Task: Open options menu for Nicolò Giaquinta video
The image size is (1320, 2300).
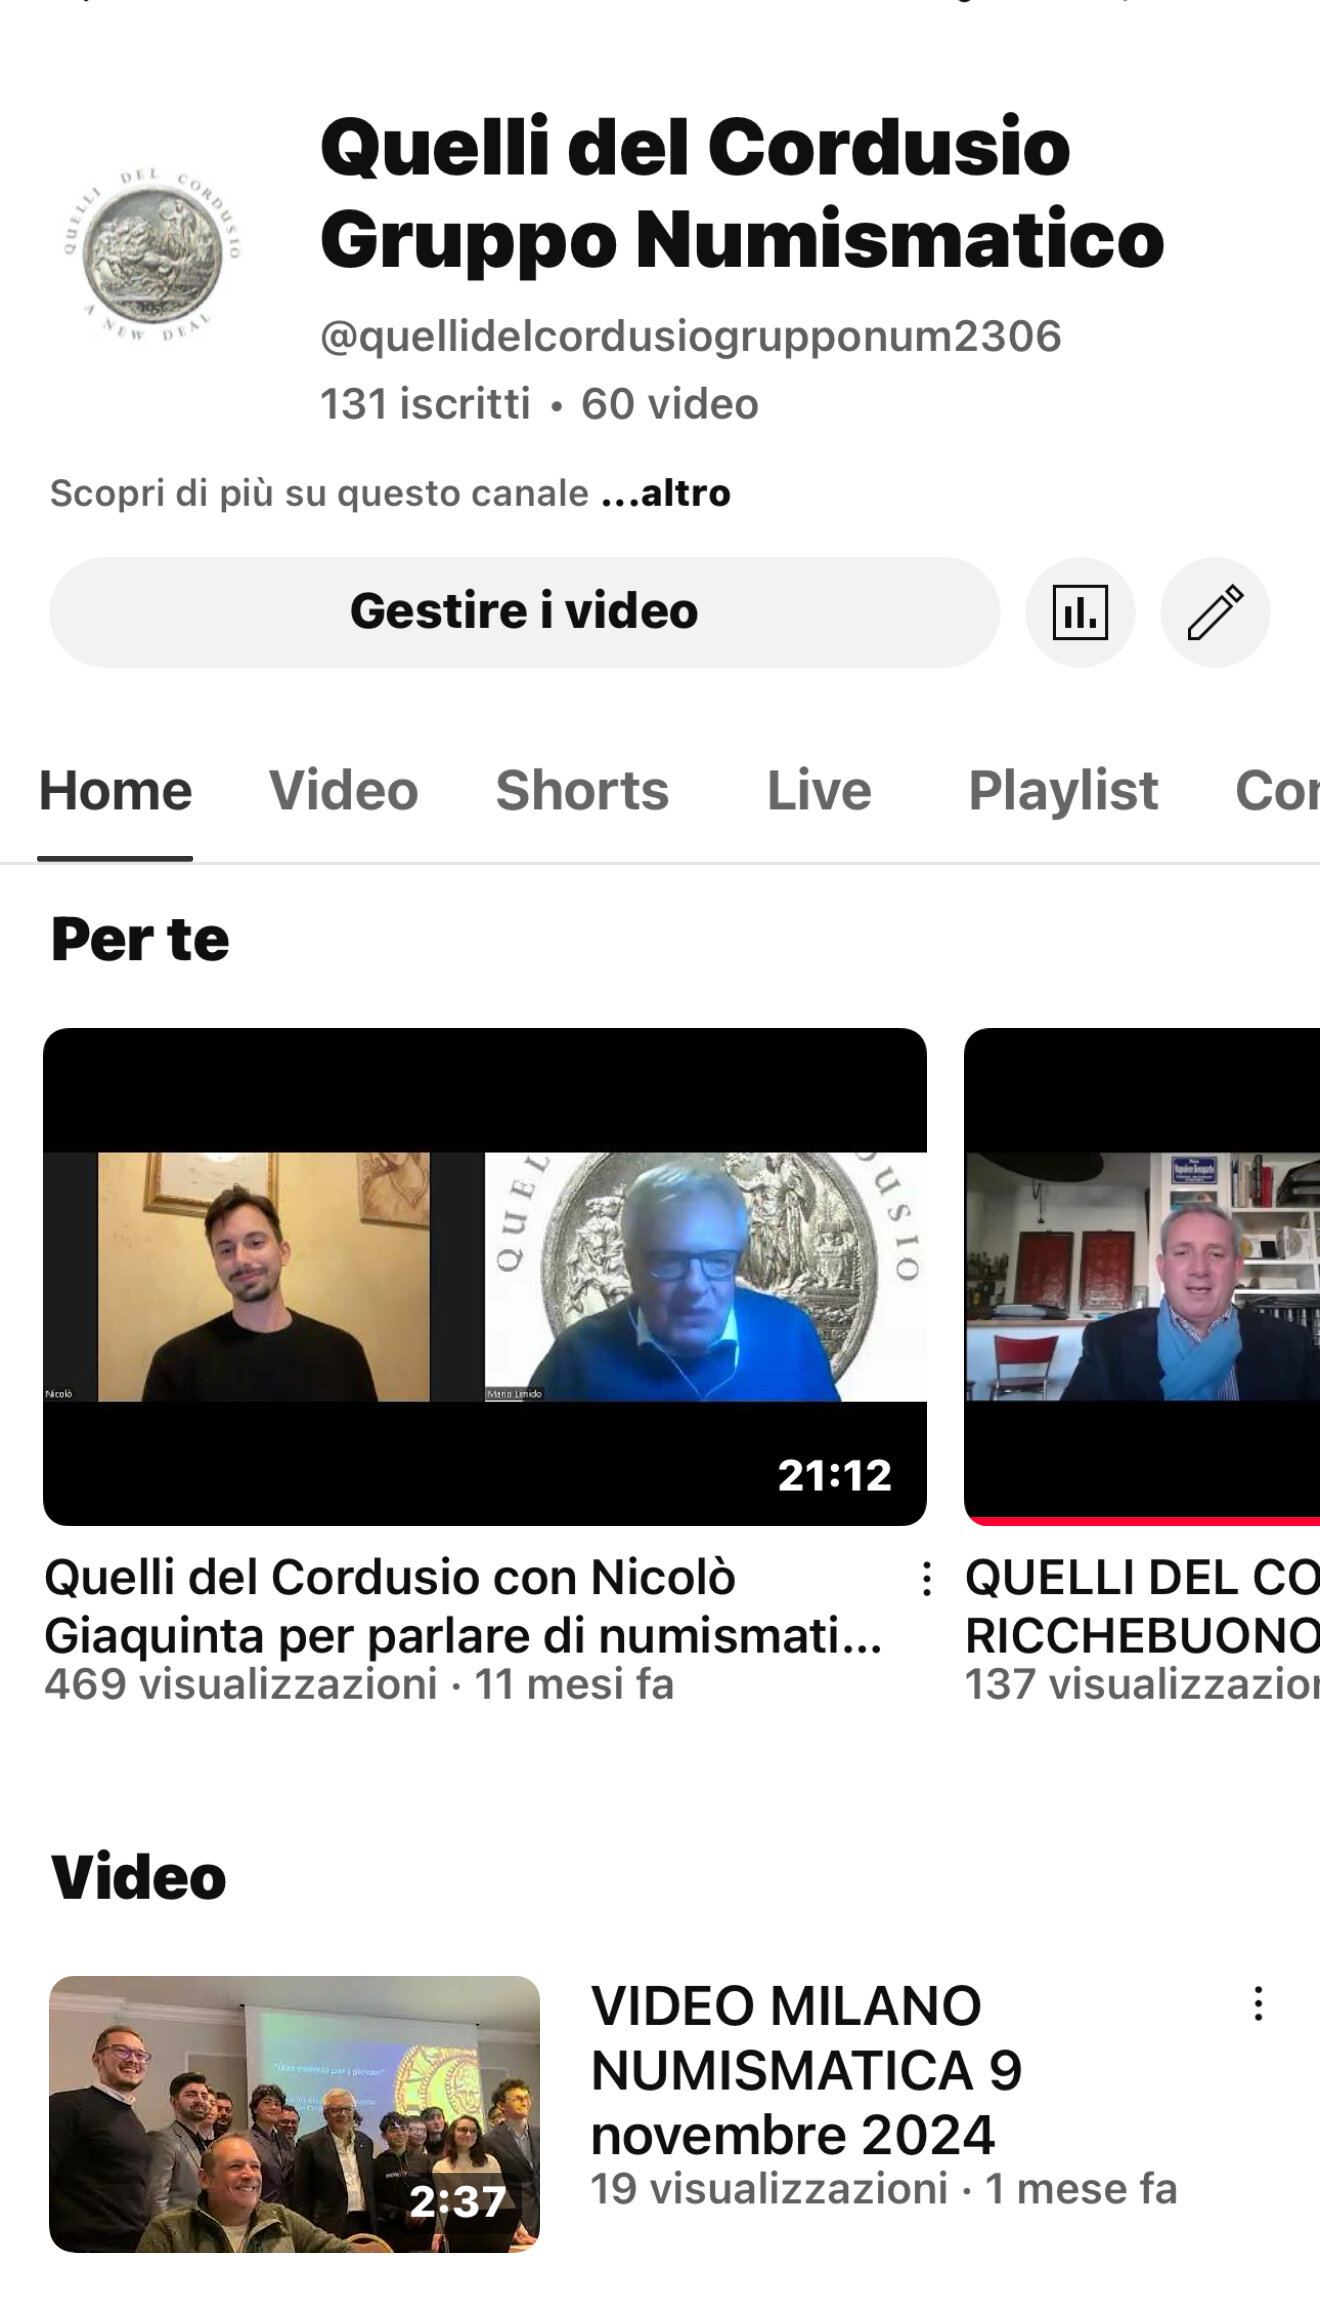Action: tap(927, 1579)
